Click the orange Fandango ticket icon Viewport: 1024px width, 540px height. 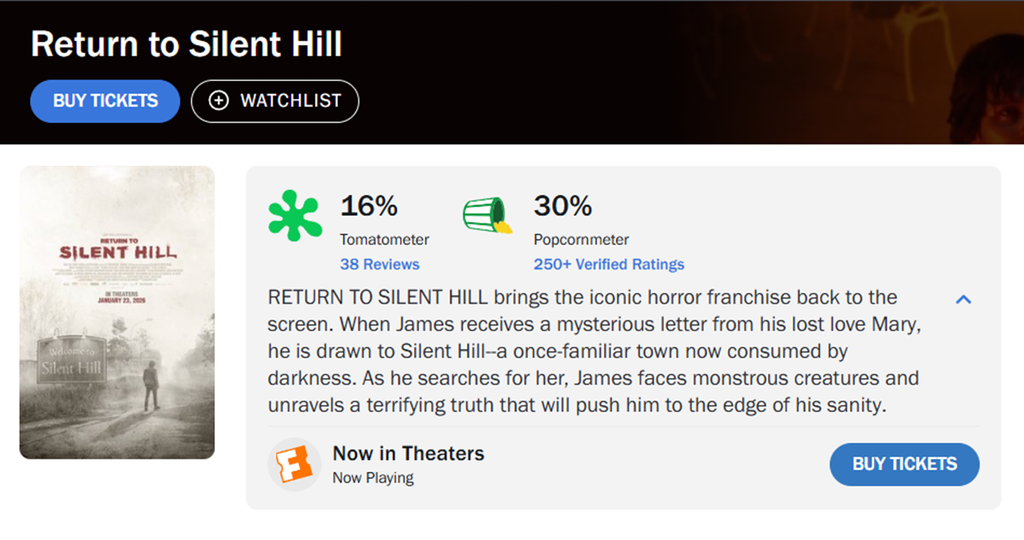coord(295,465)
